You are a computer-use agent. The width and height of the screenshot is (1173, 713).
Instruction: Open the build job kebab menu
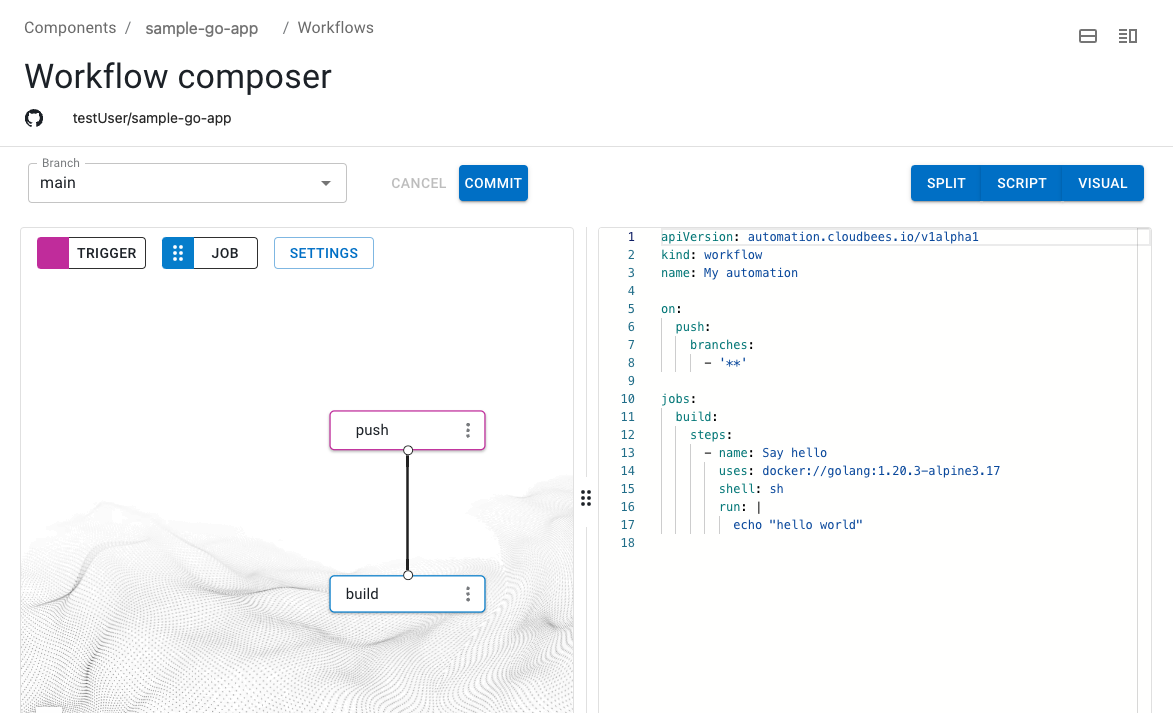pyautogui.click(x=468, y=593)
